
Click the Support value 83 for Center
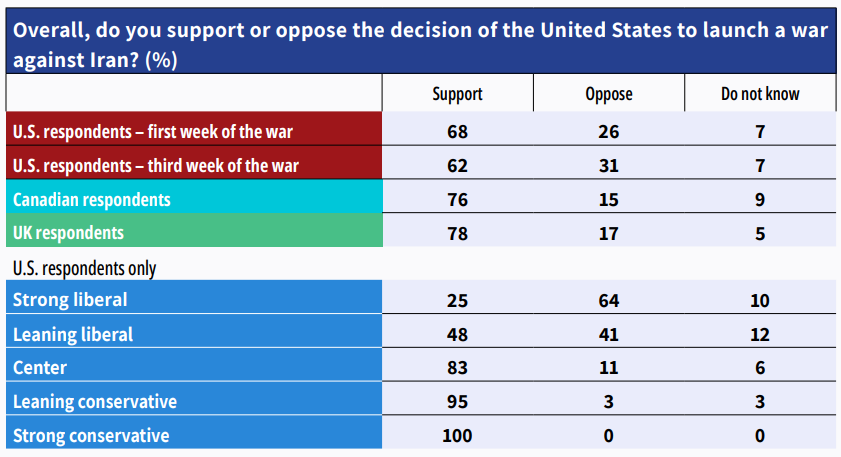pyautogui.click(x=457, y=368)
